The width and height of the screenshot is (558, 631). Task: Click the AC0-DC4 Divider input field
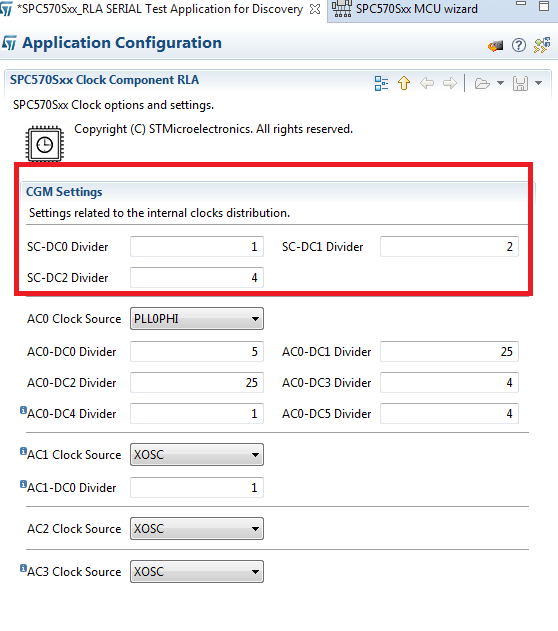click(197, 413)
